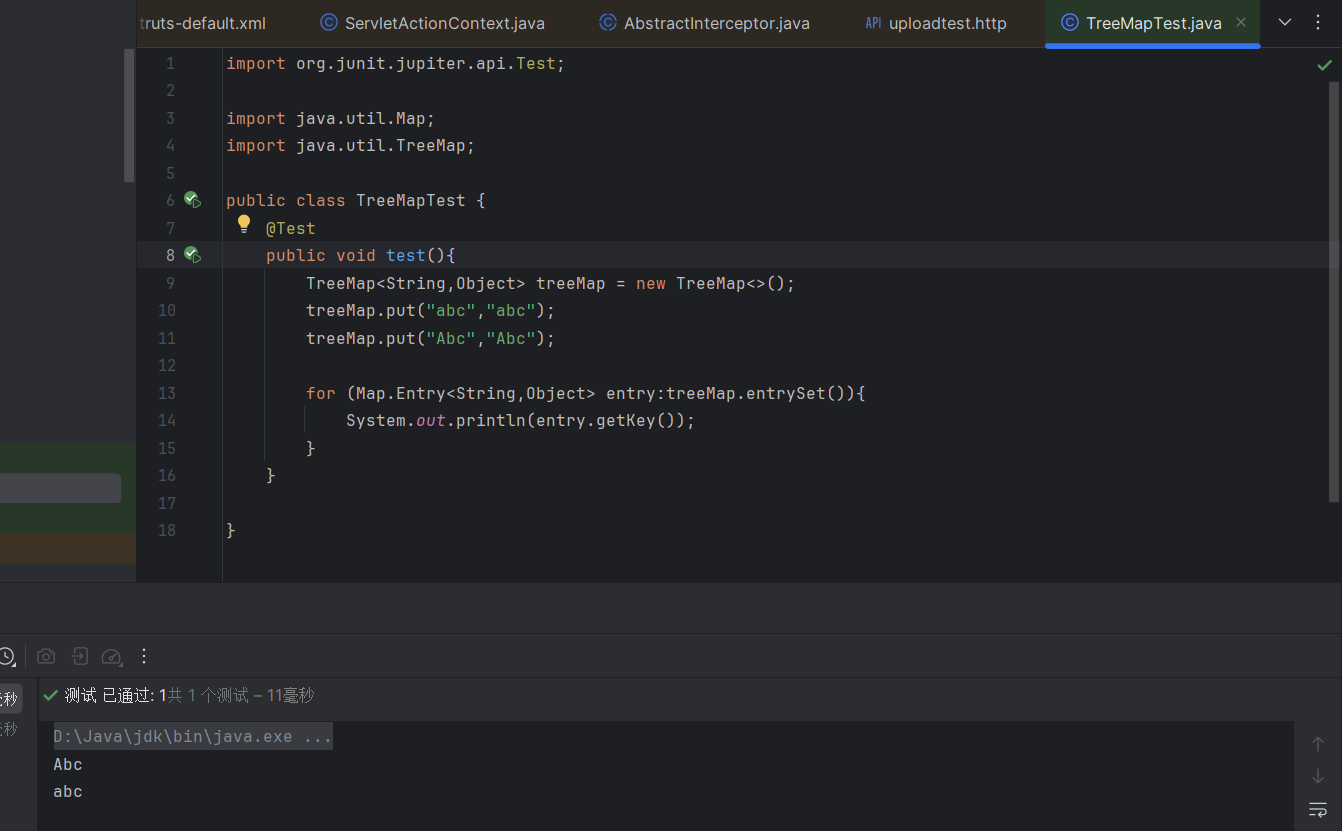Click line number 18 in the gutter
Image resolution: width=1342 pixels, height=831 pixels.
pos(167,530)
